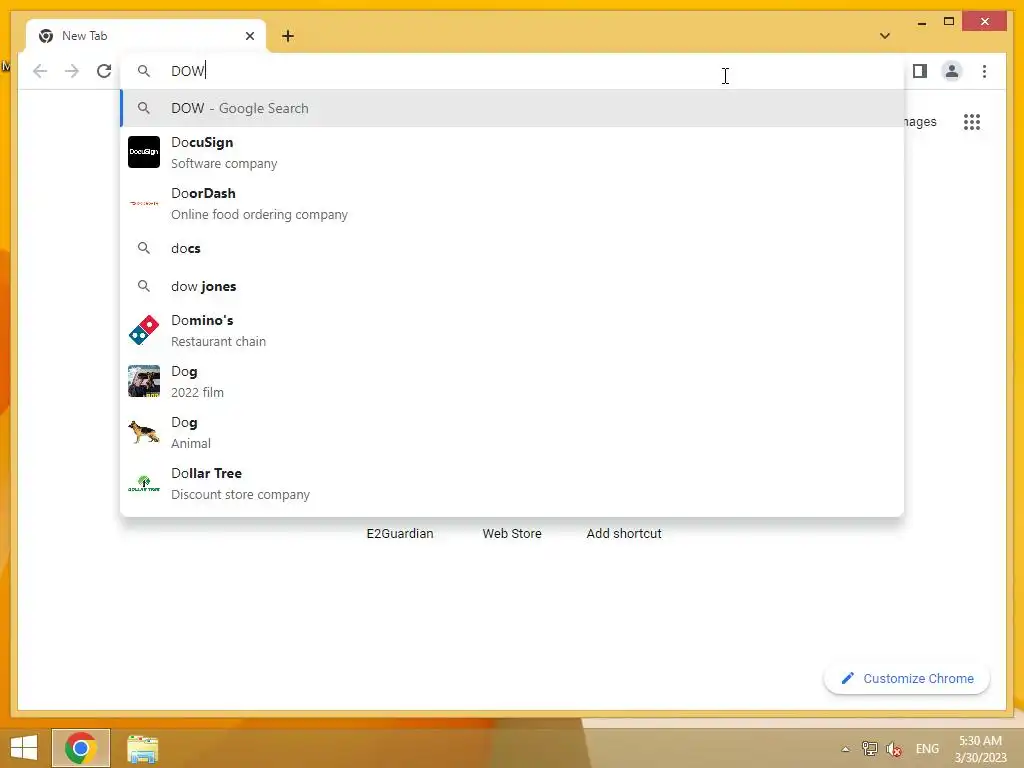The image size is (1024, 768).
Task: Choose the DocuSign suggestion
Action: [x=512, y=152]
